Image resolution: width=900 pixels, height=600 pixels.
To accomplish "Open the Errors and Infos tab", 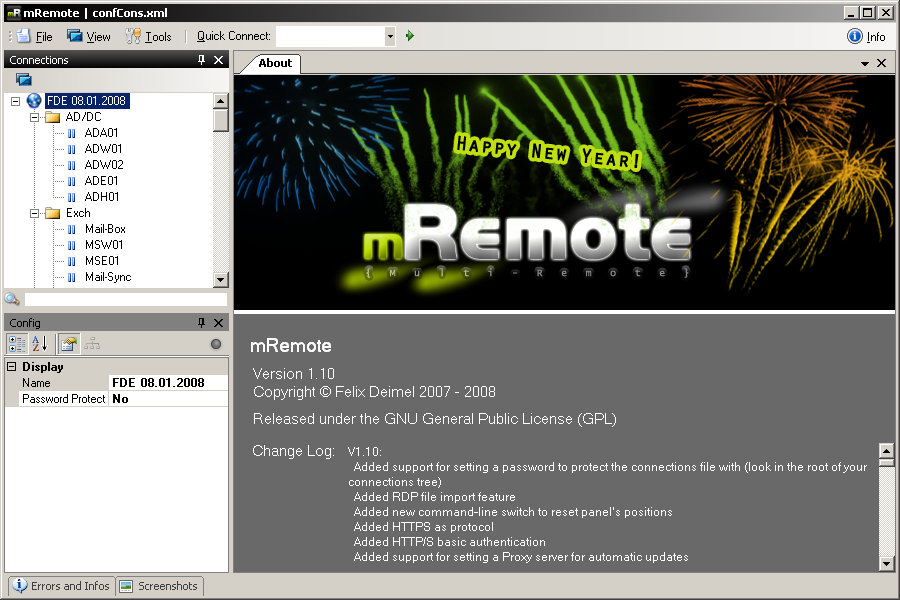I will 61,586.
